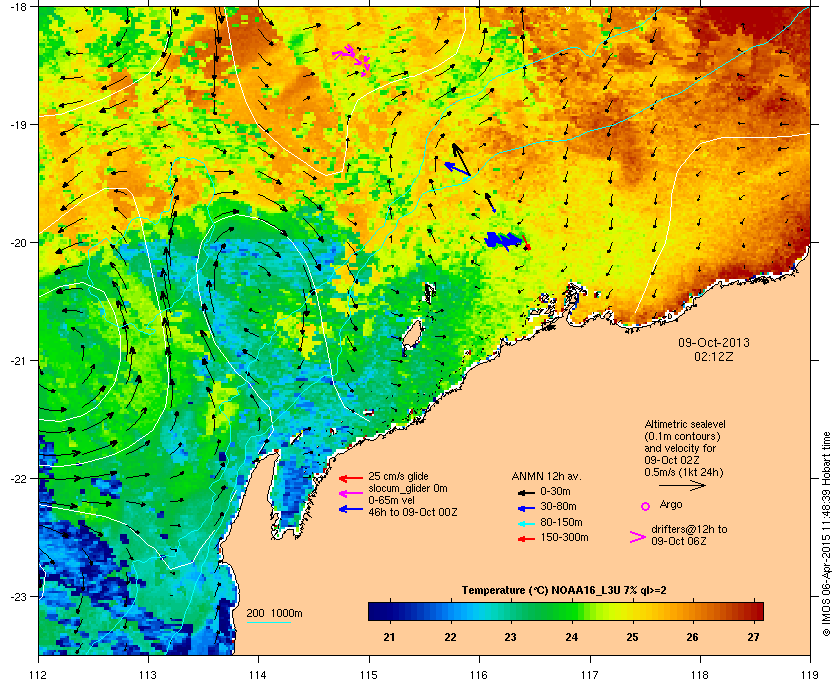Image resolution: width=840 pixels, height=680 pixels.
Task: Click the 'ANMN 12h av.' legend heading
Action: pos(546,476)
